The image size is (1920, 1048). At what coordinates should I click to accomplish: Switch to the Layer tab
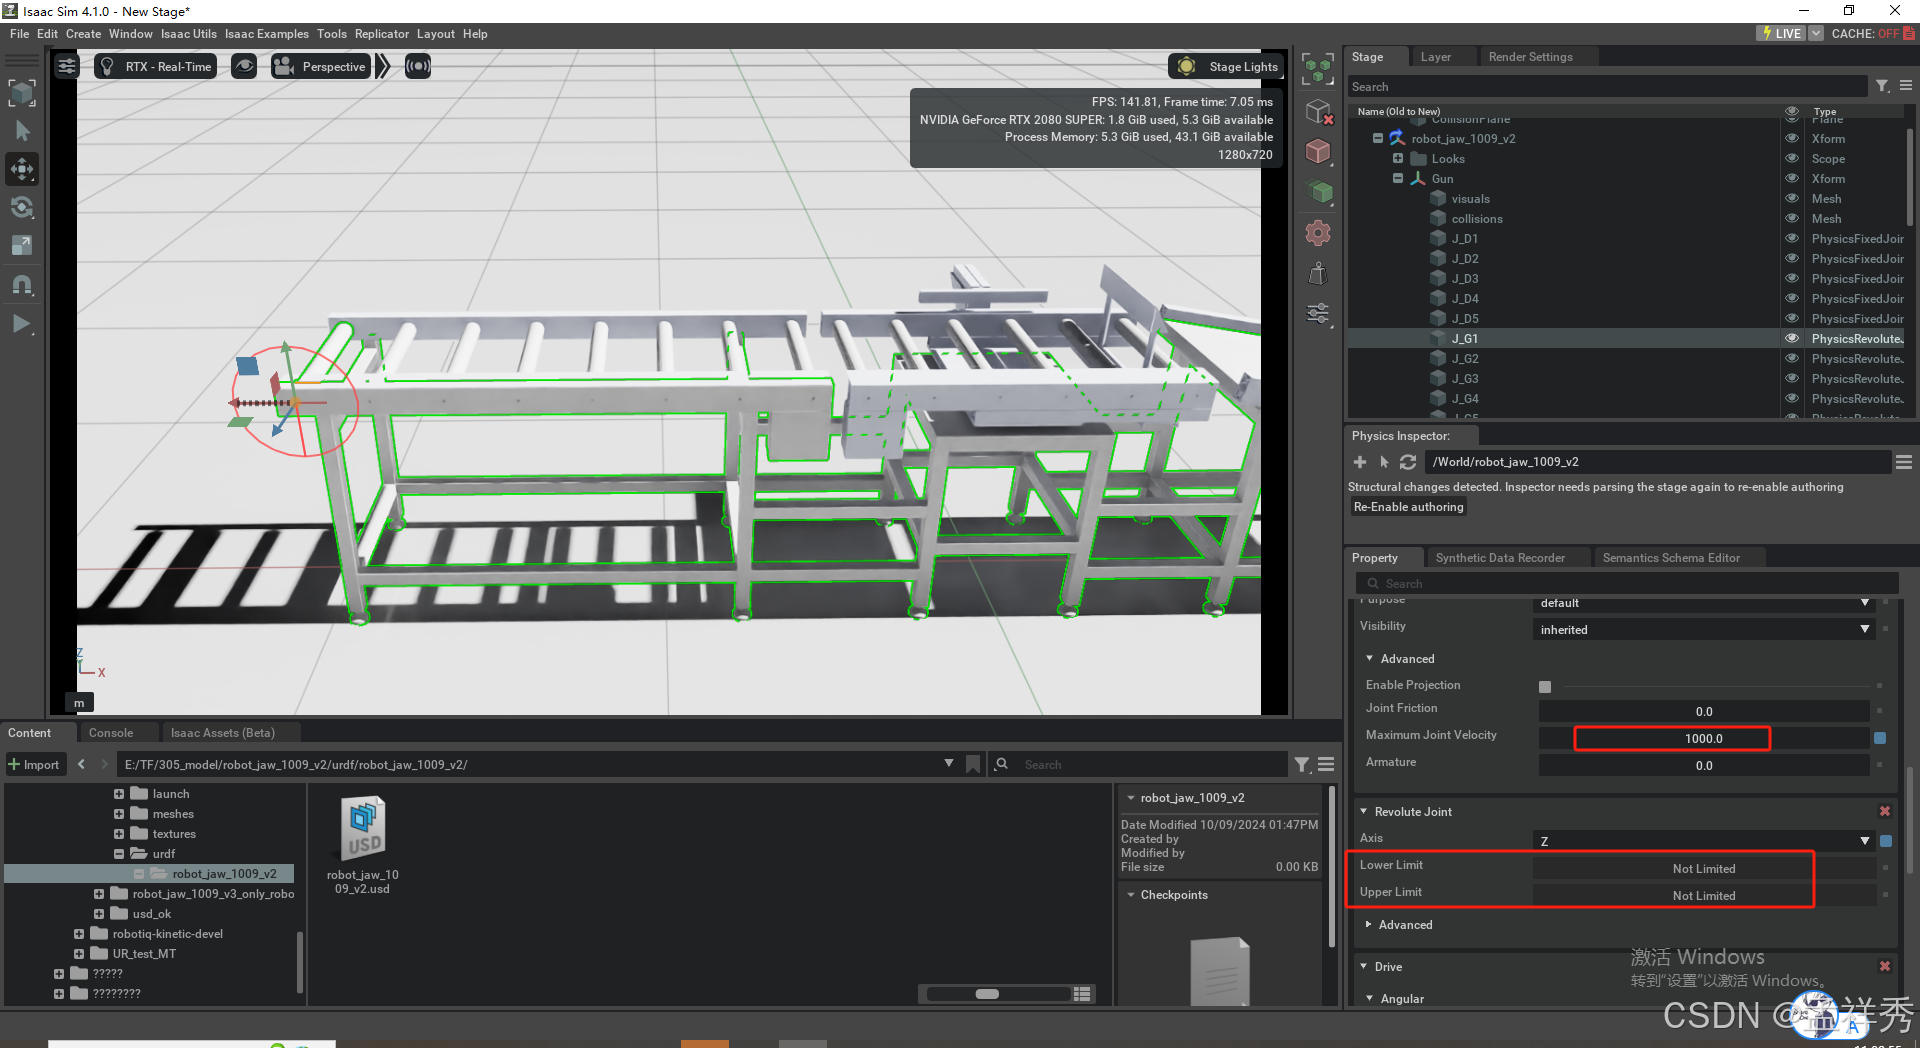1435,57
